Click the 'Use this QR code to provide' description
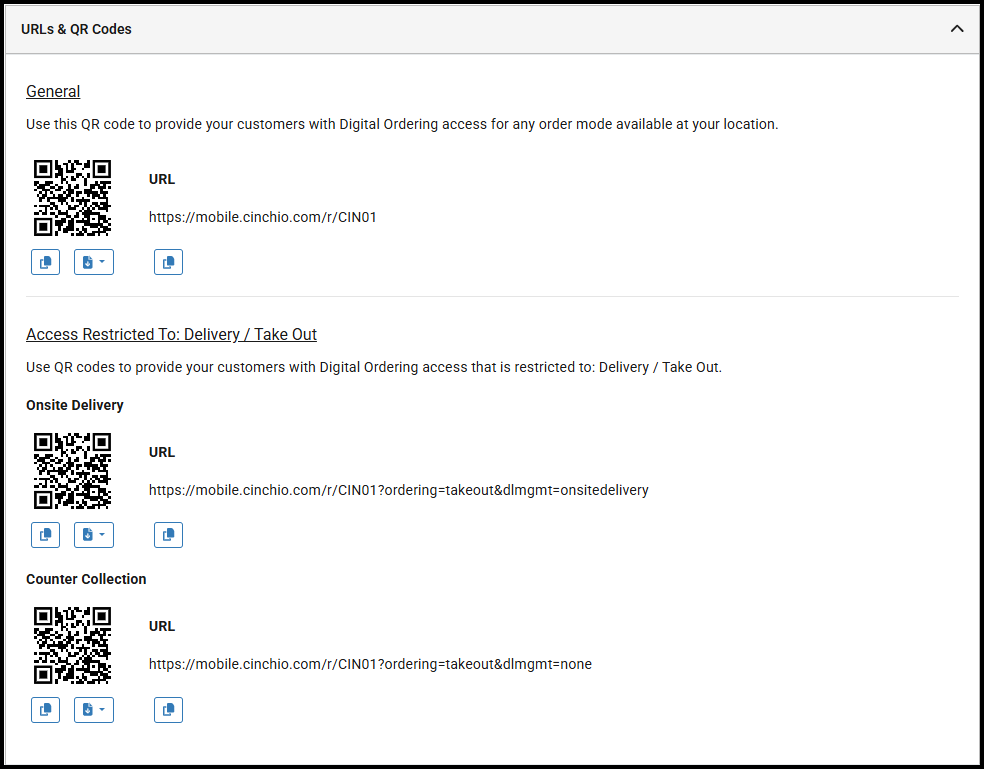The height and width of the screenshot is (769, 984). click(x=402, y=124)
